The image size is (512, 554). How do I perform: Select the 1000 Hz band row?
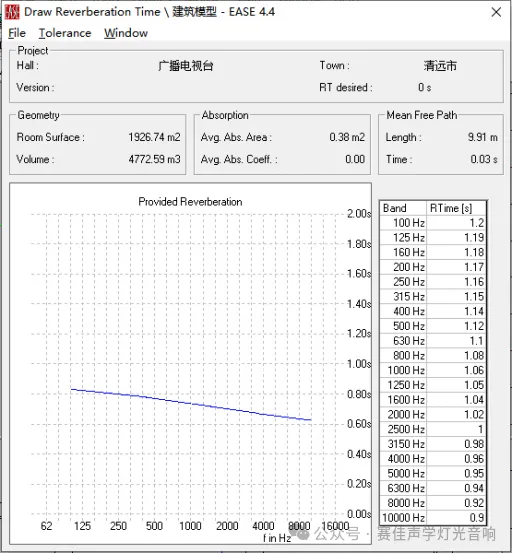[x=433, y=370]
